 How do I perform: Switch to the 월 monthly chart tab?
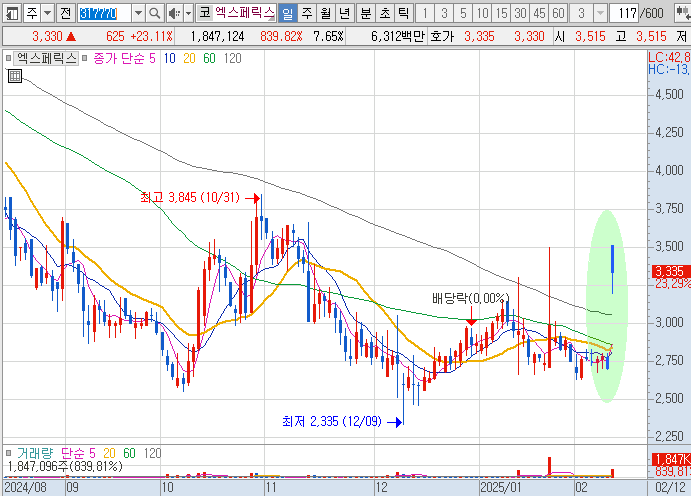tap(326, 13)
